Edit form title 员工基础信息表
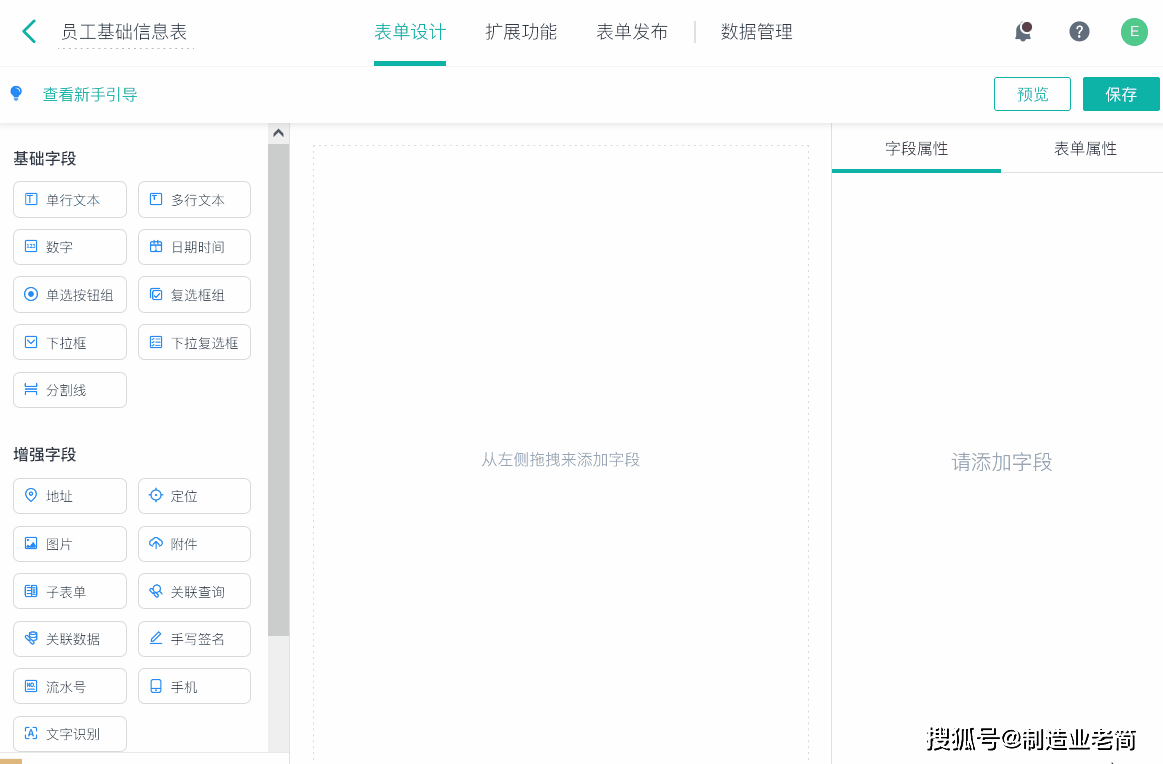Viewport: 1163px width, 764px height. [124, 32]
